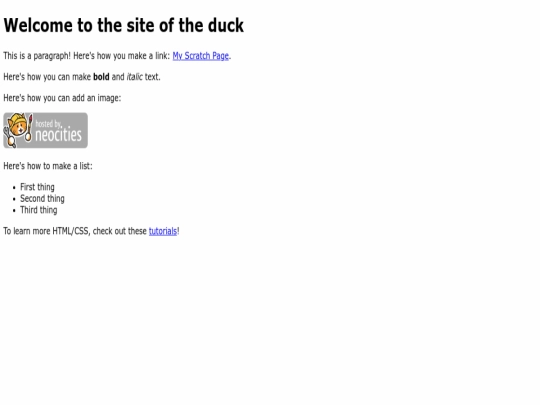The image size is (540, 405).
Task: Click the bullet before "First thing"
Action: (x=14, y=188)
